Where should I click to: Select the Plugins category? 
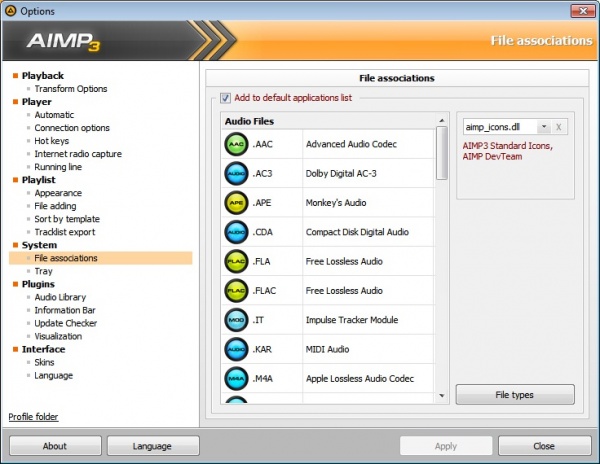pyautogui.click(x=38, y=284)
